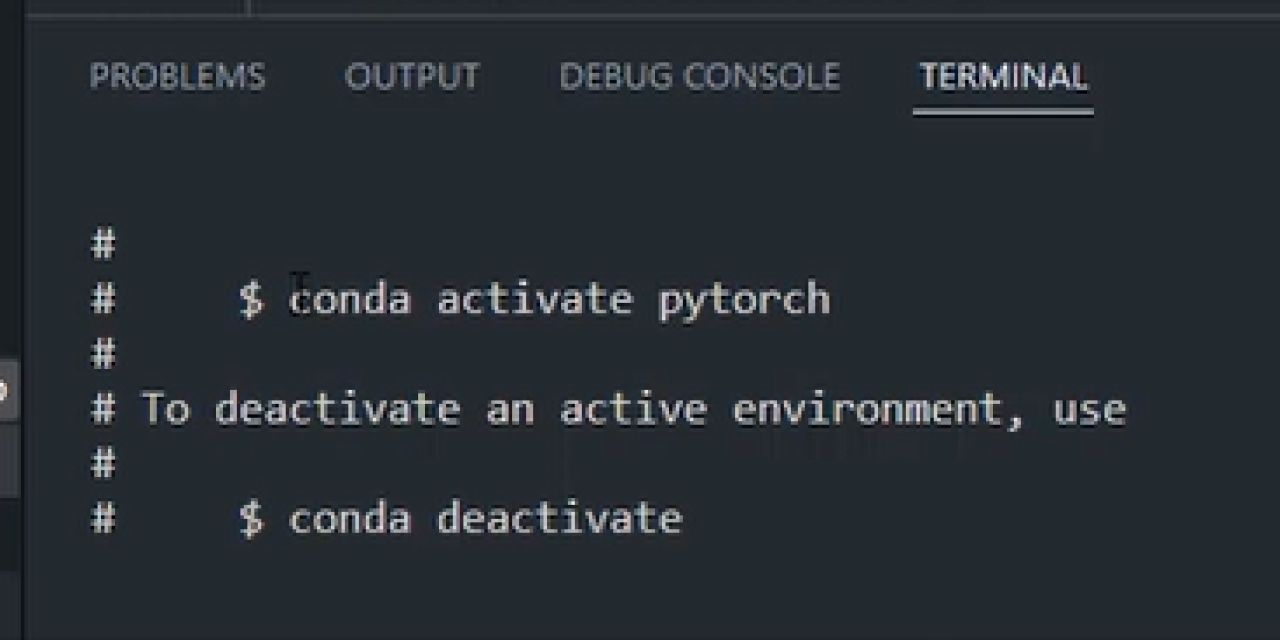Show the DEBUG CONSOLE tab
Viewport: 1280px width, 640px height.
tap(699, 77)
